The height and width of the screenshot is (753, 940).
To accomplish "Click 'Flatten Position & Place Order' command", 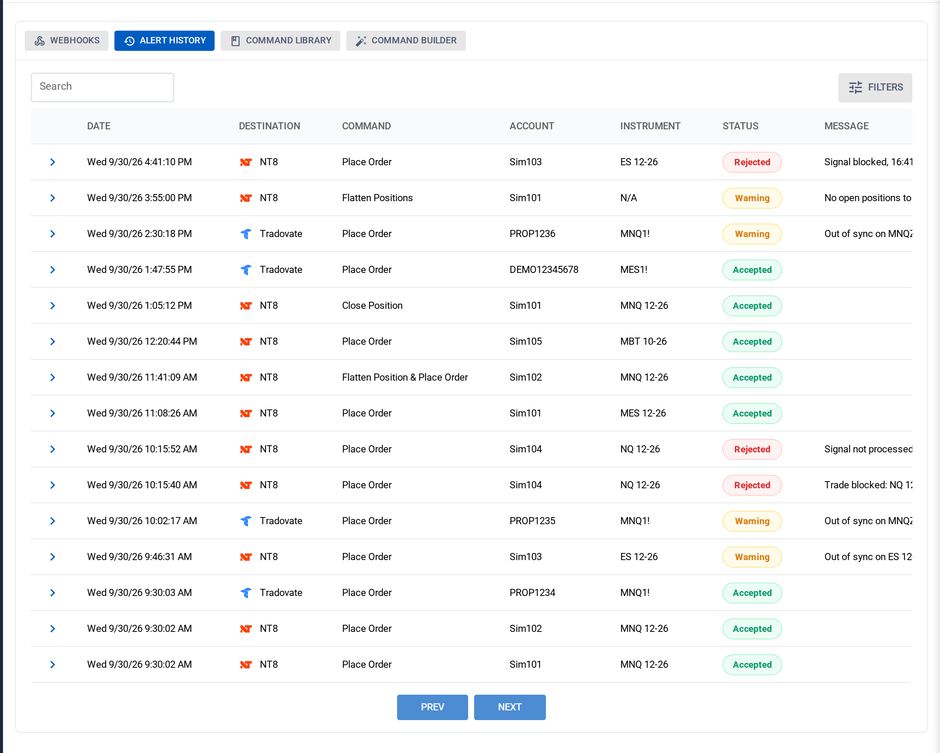I will pos(405,377).
